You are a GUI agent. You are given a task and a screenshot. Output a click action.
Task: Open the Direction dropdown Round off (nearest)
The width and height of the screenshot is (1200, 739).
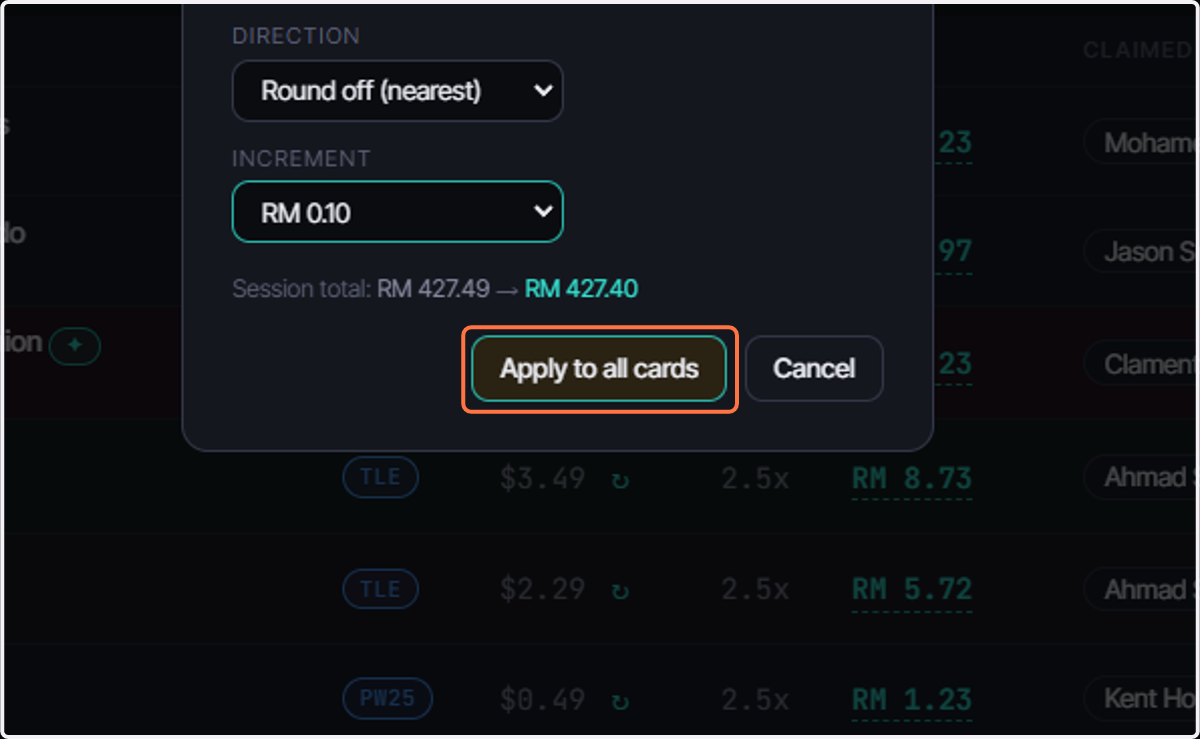point(397,91)
